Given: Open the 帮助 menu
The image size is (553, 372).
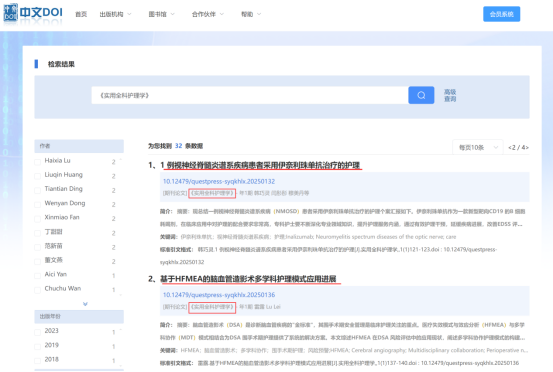Looking at the screenshot, I should click(x=247, y=14).
